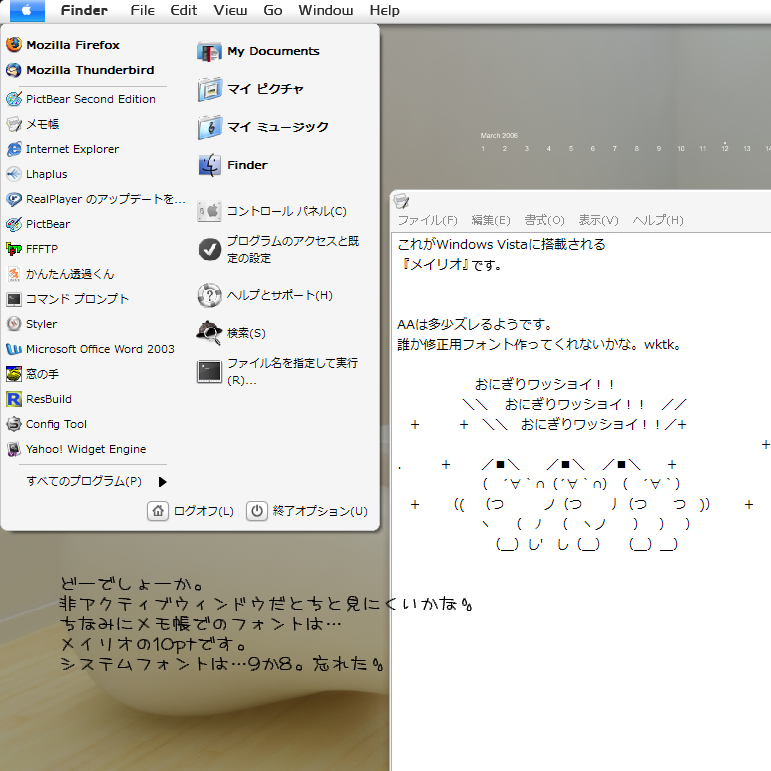
Task: Open プログラムのアクセスと既定の設定
Action: tap(278, 249)
